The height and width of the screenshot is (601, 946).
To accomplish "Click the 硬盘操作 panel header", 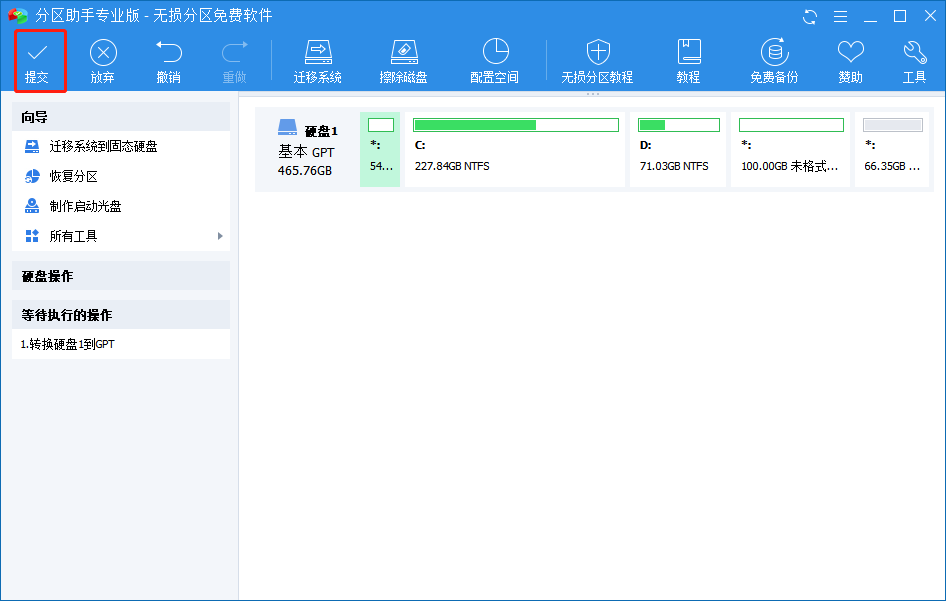I will point(121,276).
